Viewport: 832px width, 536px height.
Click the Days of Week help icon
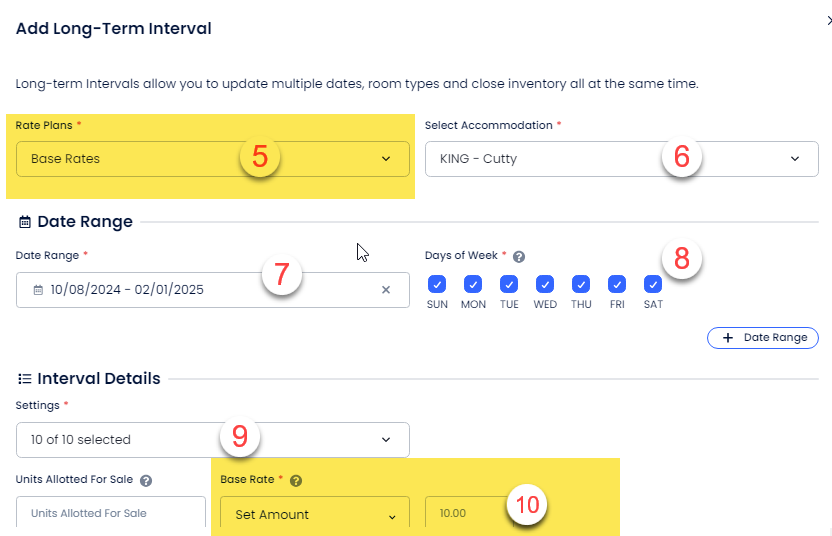click(519, 257)
